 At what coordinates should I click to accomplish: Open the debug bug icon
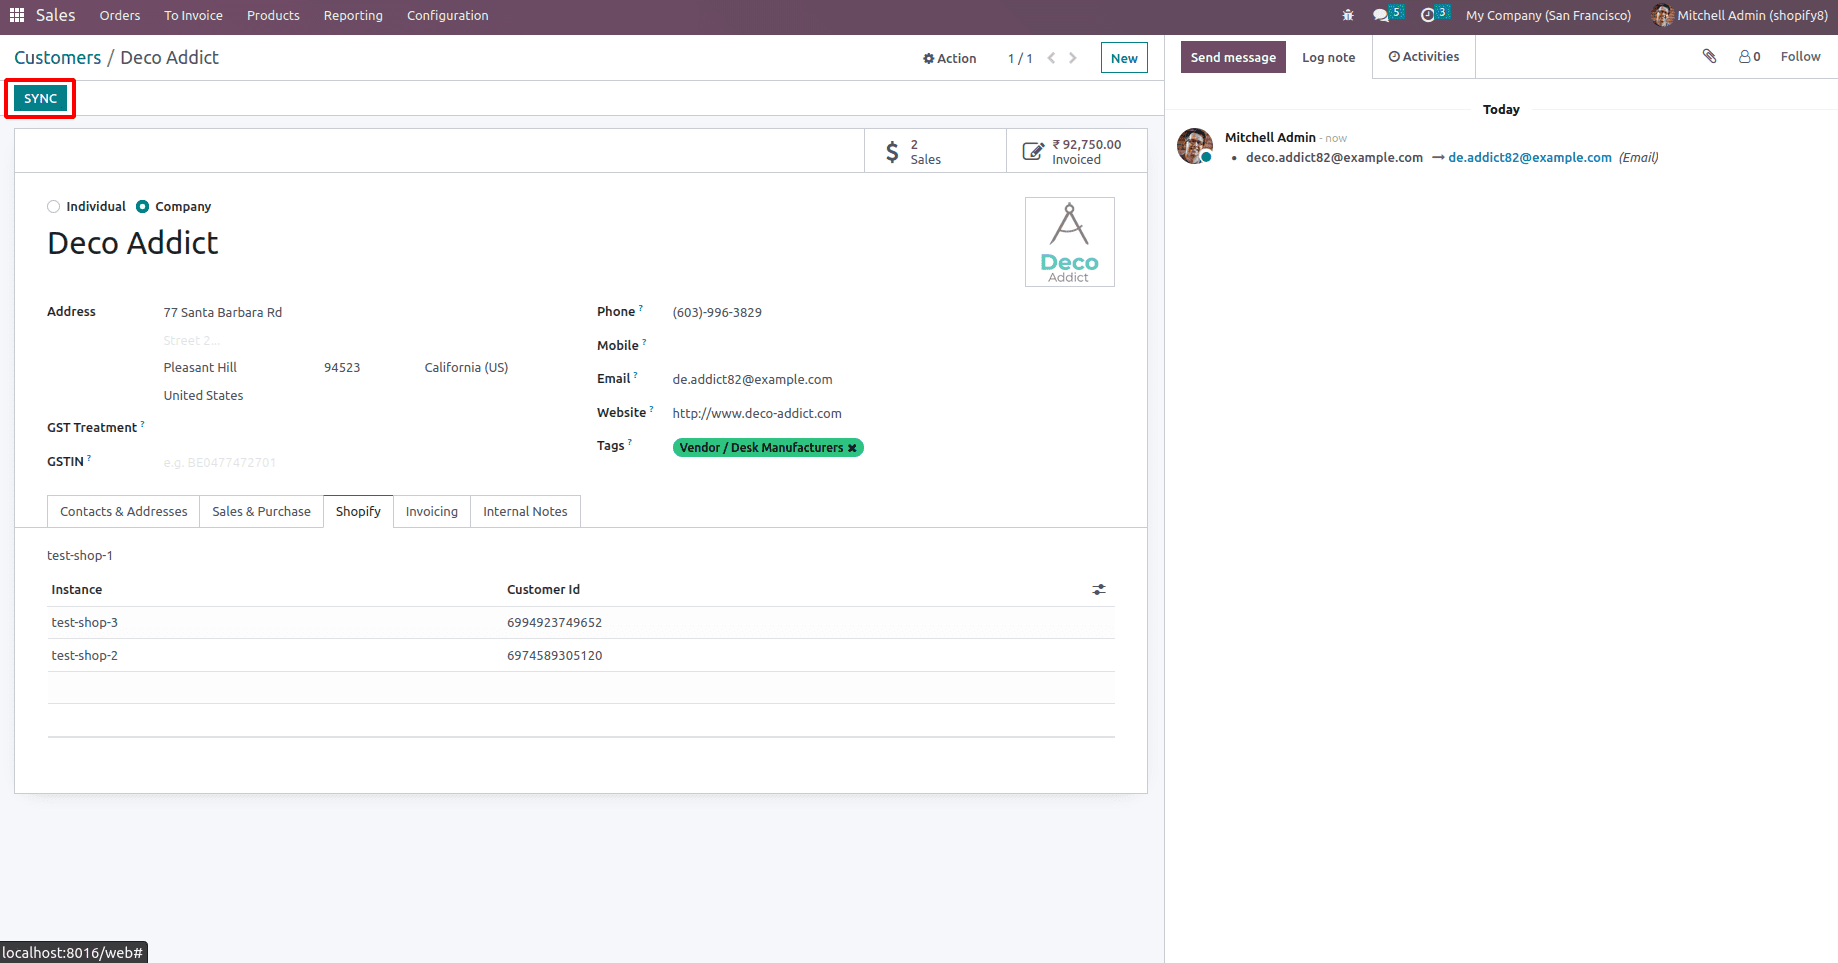coord(1348,15)
